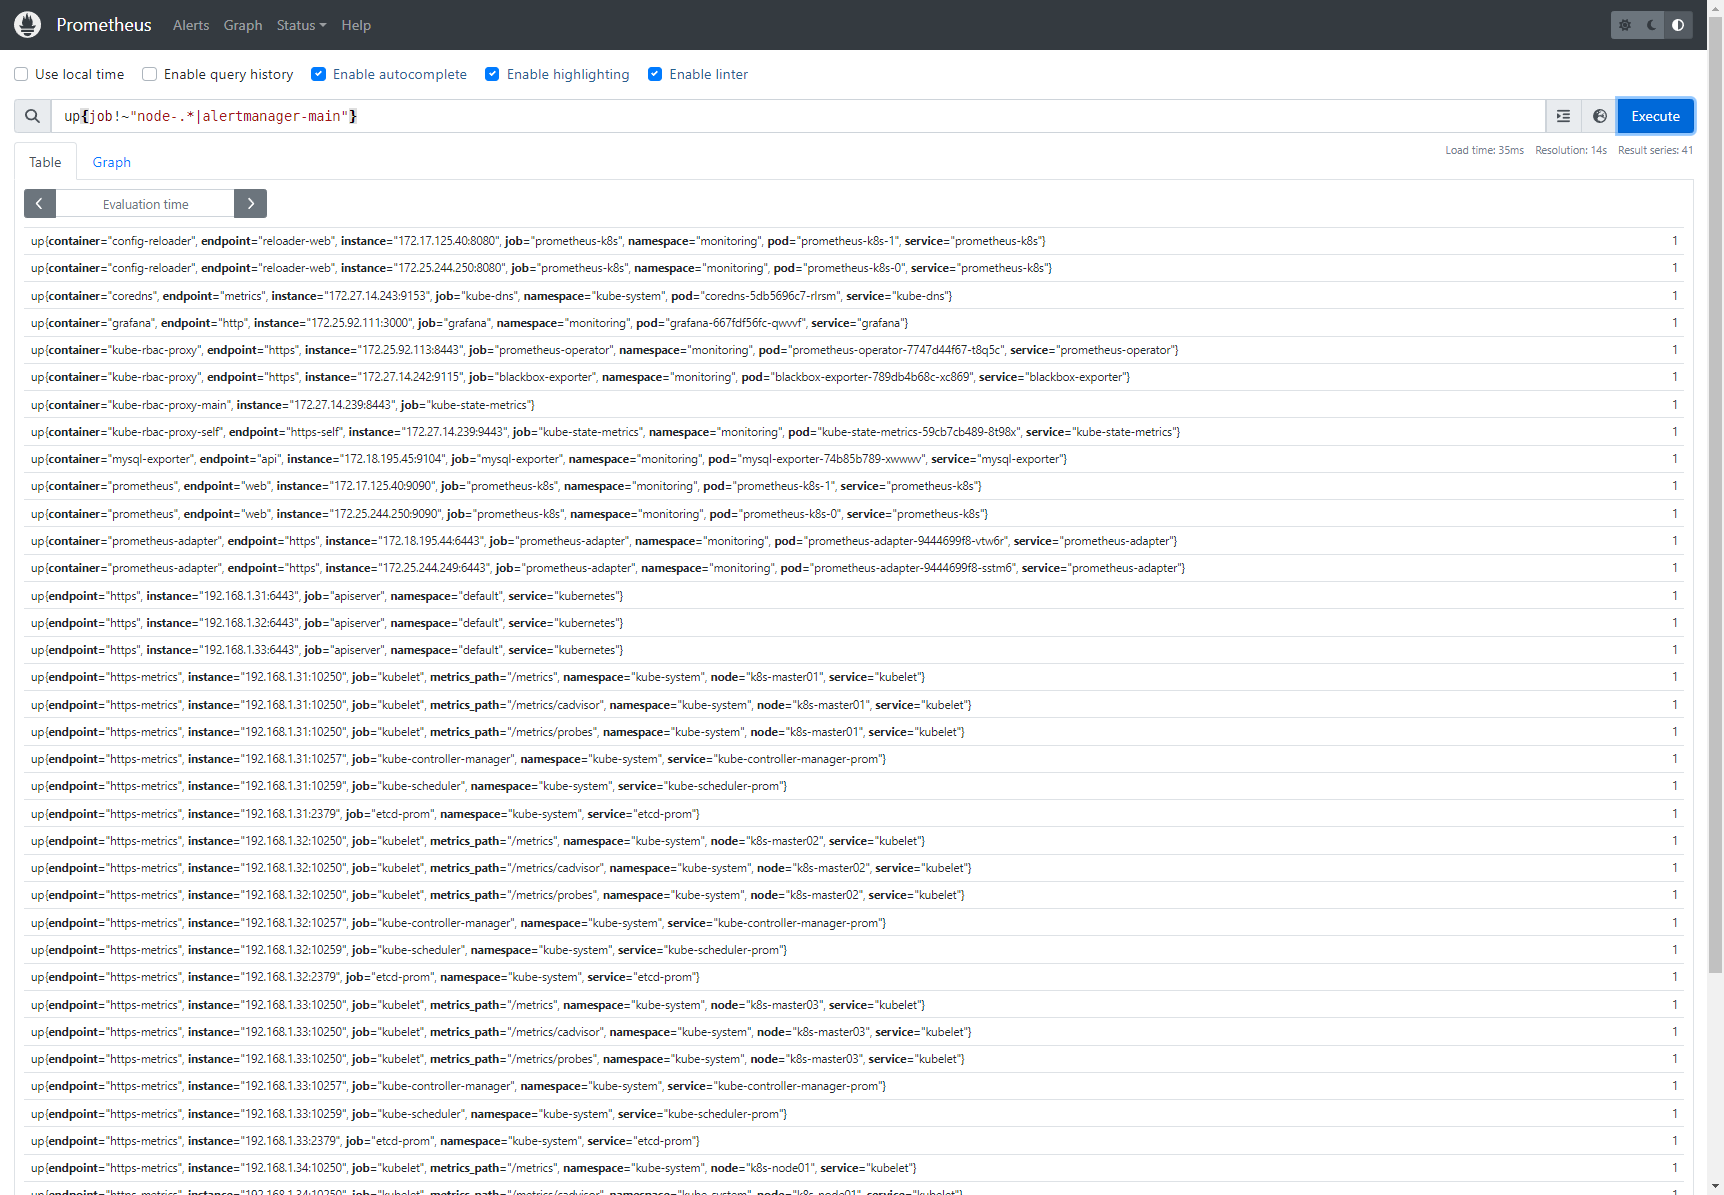Click the "Result series: 41" statistic

coord(1656,151)
